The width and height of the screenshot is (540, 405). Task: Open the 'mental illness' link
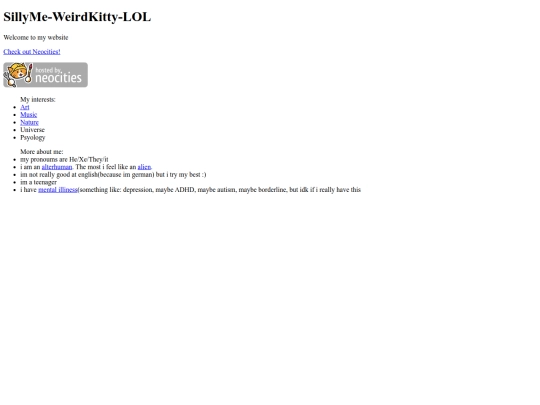[x=58, y=190]
